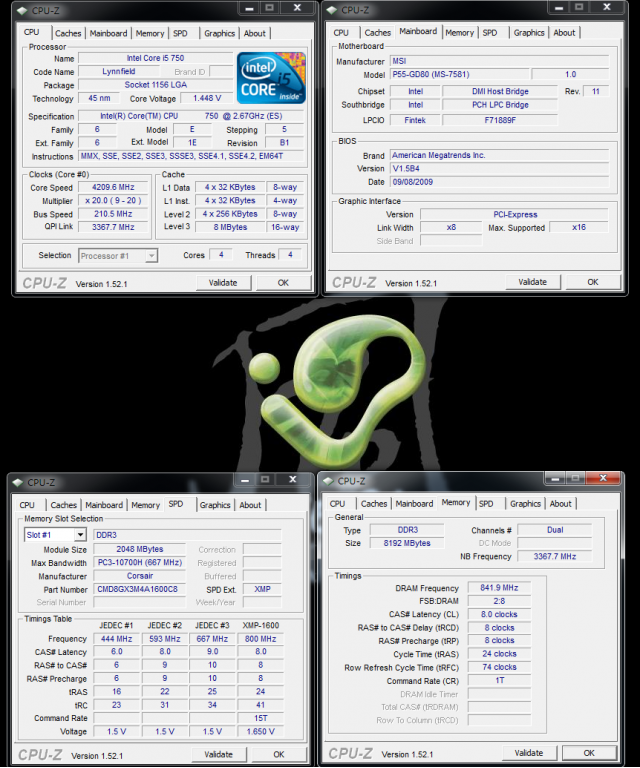Close the Memory CPU-Z window
Viewport: 640px width, 768px height.
pos(603,478)
